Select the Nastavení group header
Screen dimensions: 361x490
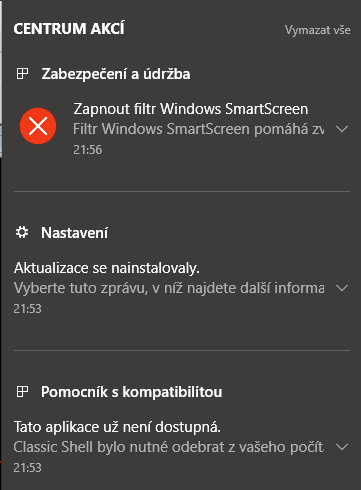pyautogui.click(x=74, y=233)
